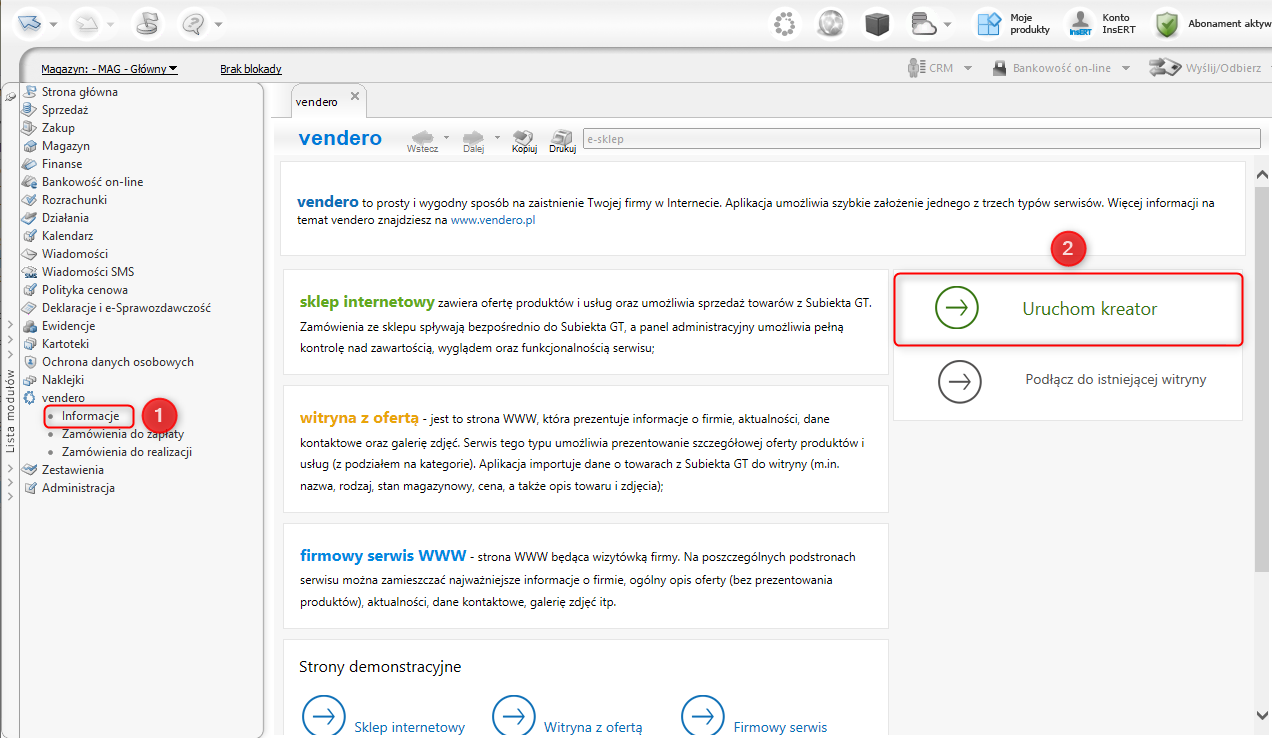Open the Polityka cenowa module
The width and height of the screenshot is (1272, 738).
click(85, 290)
